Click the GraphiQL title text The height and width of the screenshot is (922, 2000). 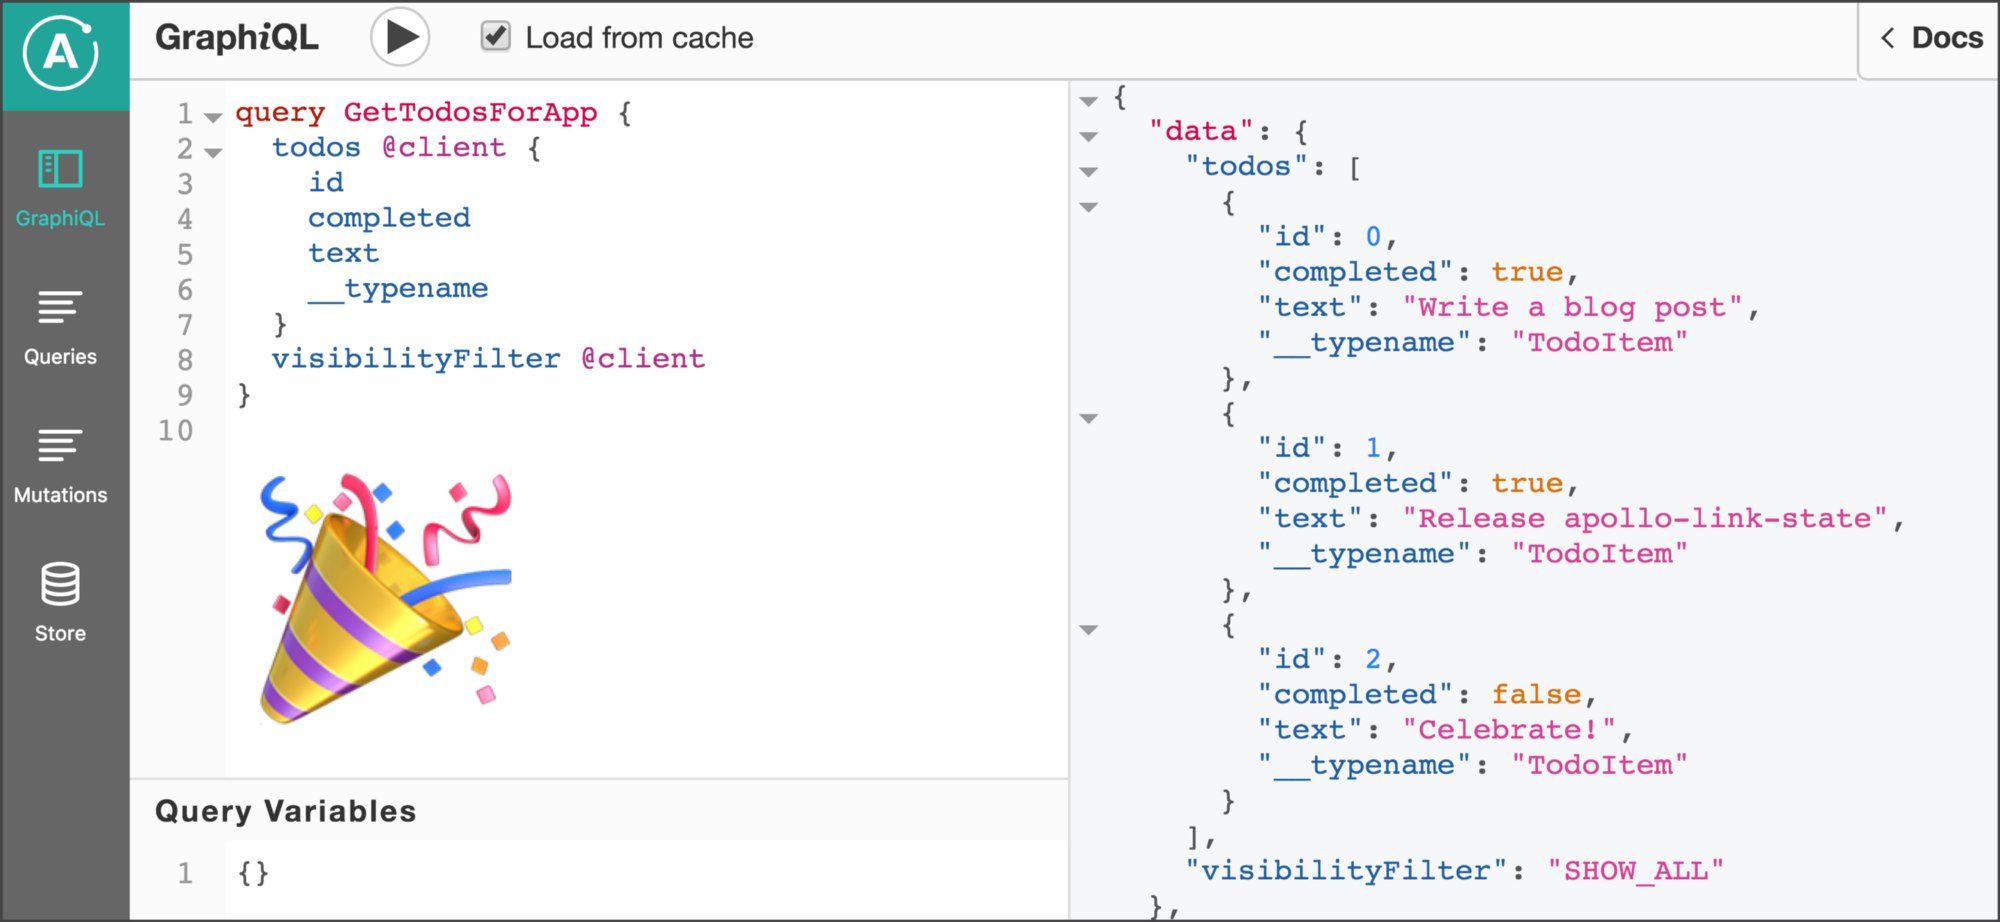pos(237,38)
